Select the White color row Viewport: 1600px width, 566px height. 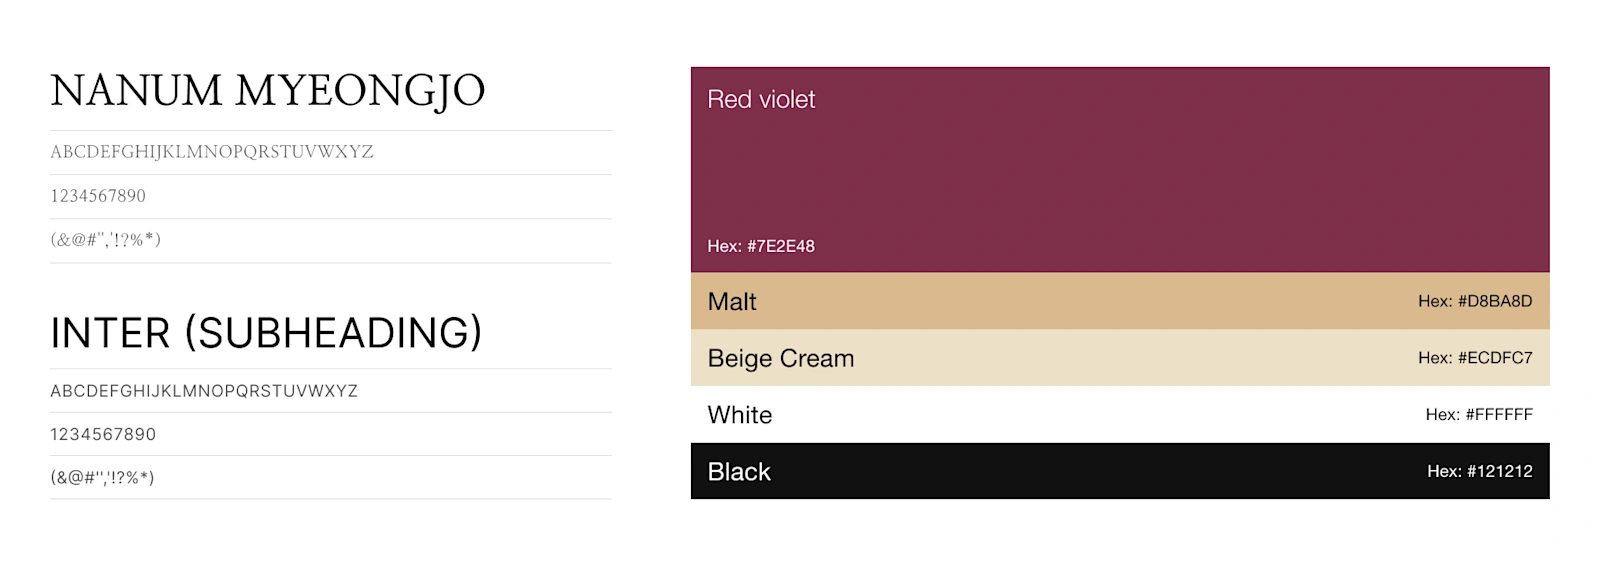point(1120,414)
